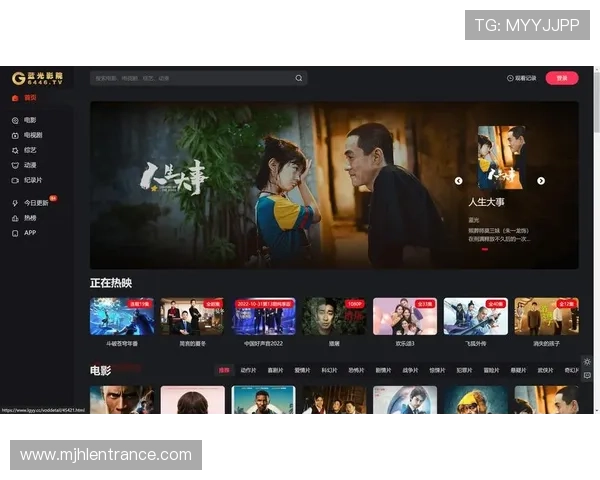Click the 登录 login button
Image resolution: width=600 pixels, height=480 pixels.
coord(562,78)
